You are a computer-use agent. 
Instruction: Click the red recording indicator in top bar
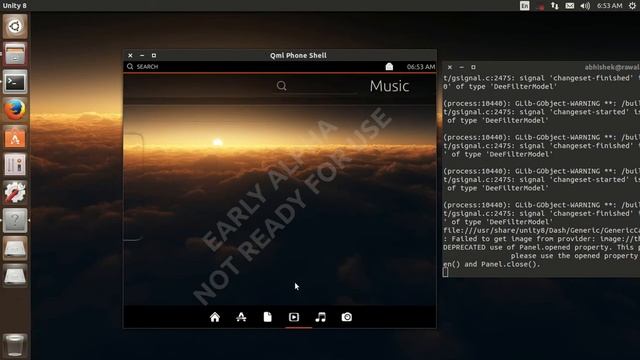pos(541,7)
